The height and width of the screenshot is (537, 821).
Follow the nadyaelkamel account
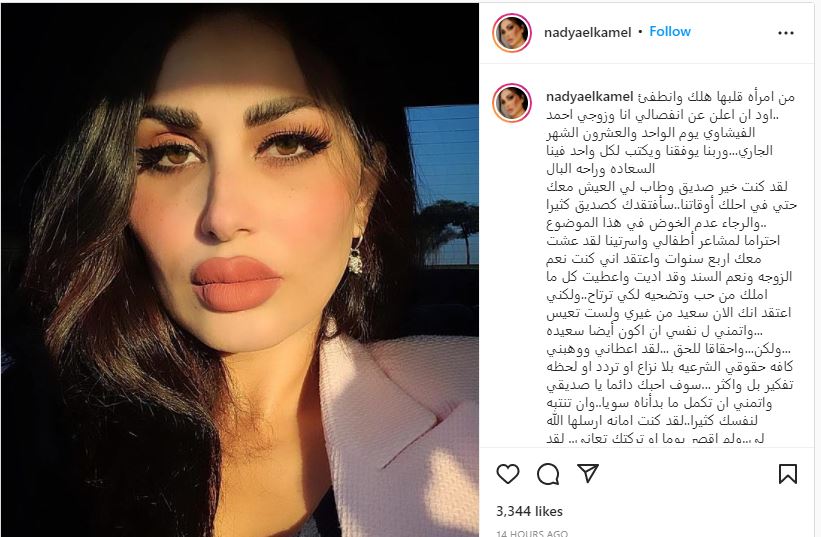670,31
